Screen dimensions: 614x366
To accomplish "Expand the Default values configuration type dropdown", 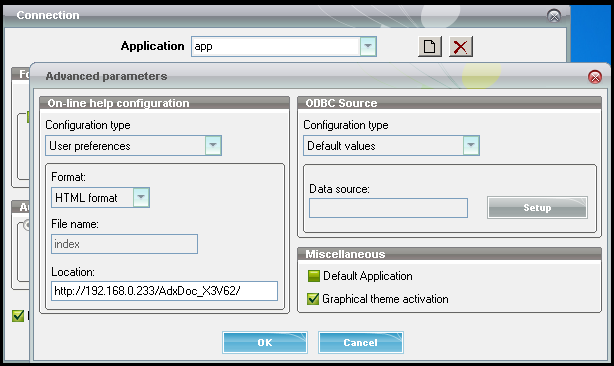I will pos(471,145).
